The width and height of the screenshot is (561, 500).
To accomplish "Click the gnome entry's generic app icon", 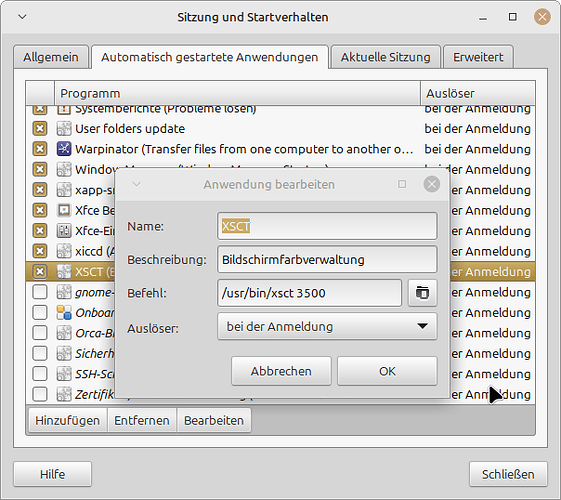I will [x=64, y=292].
